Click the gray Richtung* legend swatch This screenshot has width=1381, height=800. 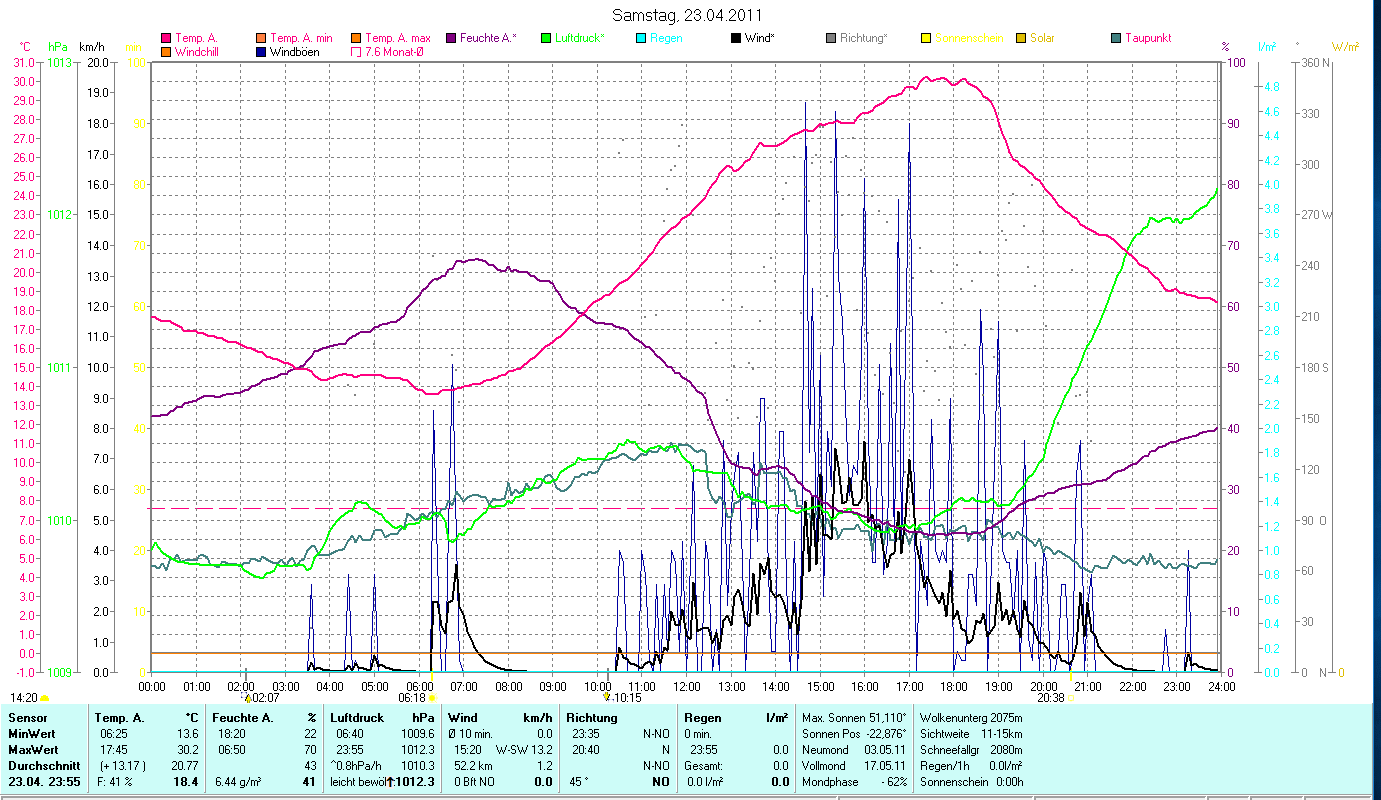pyautogui.click(x=832, y=38)
